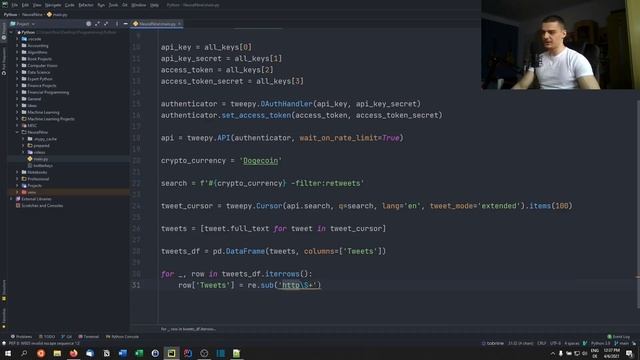Open the View menu
The height and width of the screenshot is (360, 640).
tap(37, 5)
